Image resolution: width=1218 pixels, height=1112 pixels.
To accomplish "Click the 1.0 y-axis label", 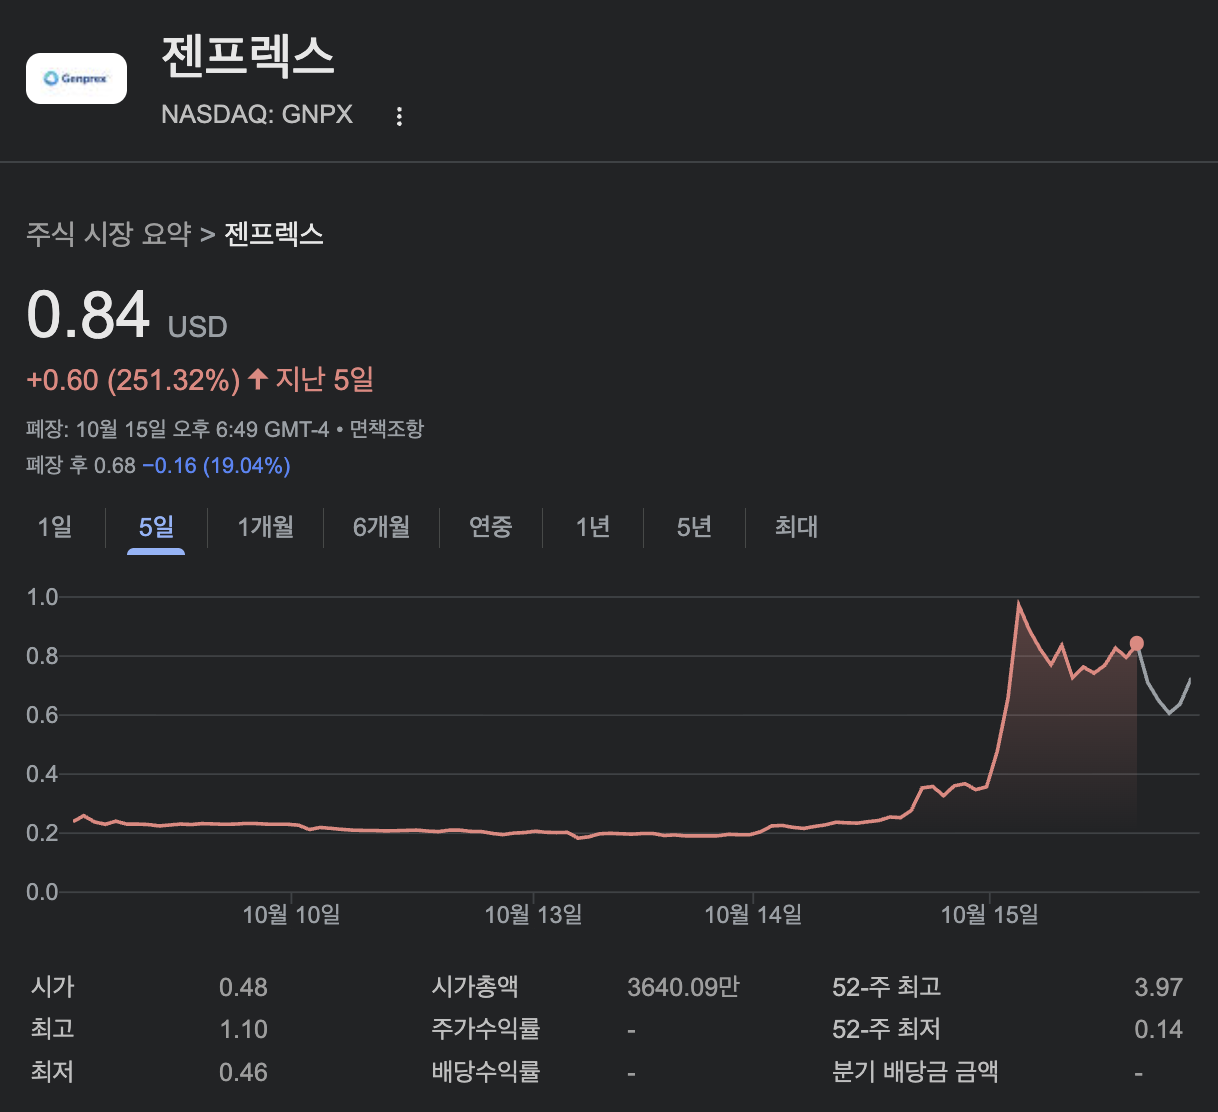I will 42,597.
